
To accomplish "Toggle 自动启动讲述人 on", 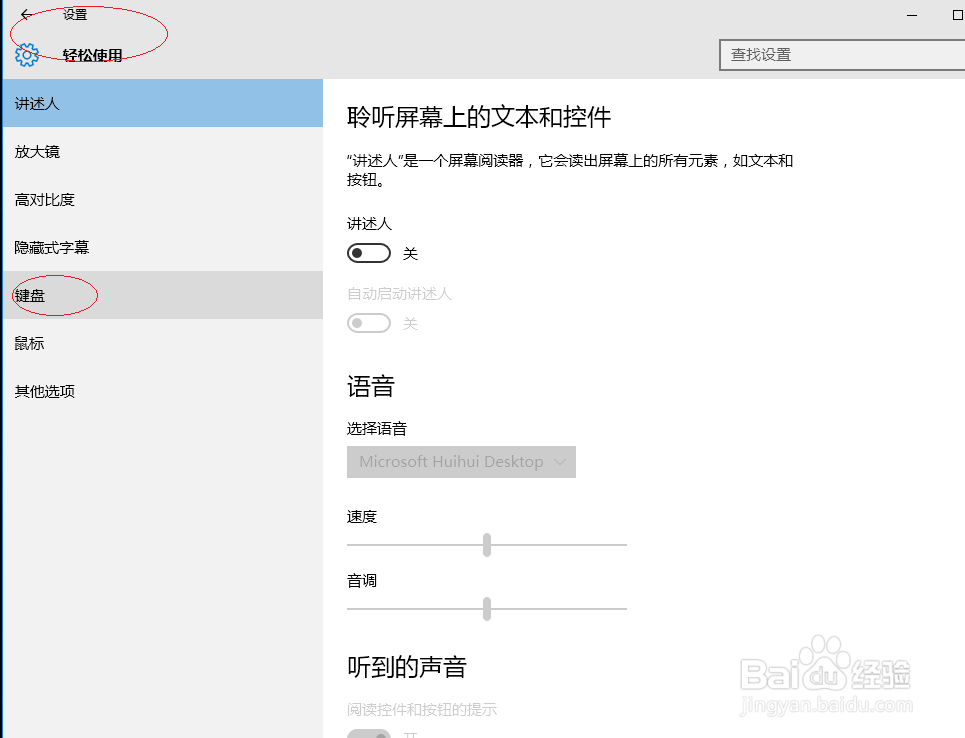I will pyautogui.click(x=369, y=323).
